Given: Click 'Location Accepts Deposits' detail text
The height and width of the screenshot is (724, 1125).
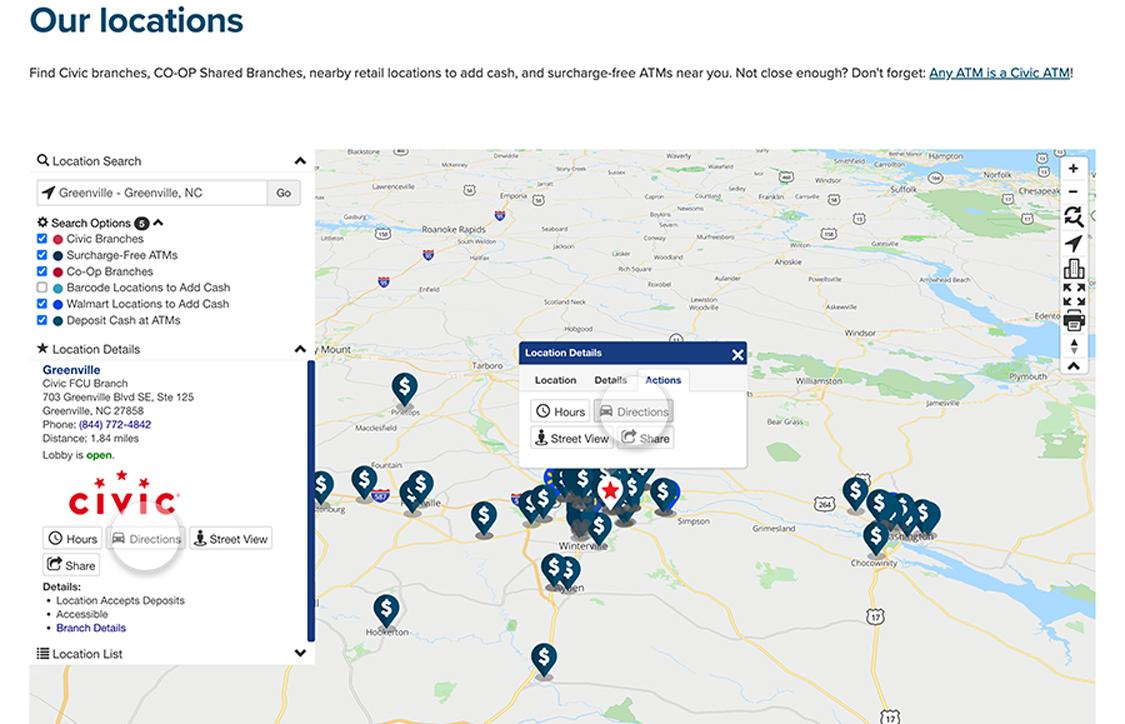Looking at the screenshot, I should (121, 600).
